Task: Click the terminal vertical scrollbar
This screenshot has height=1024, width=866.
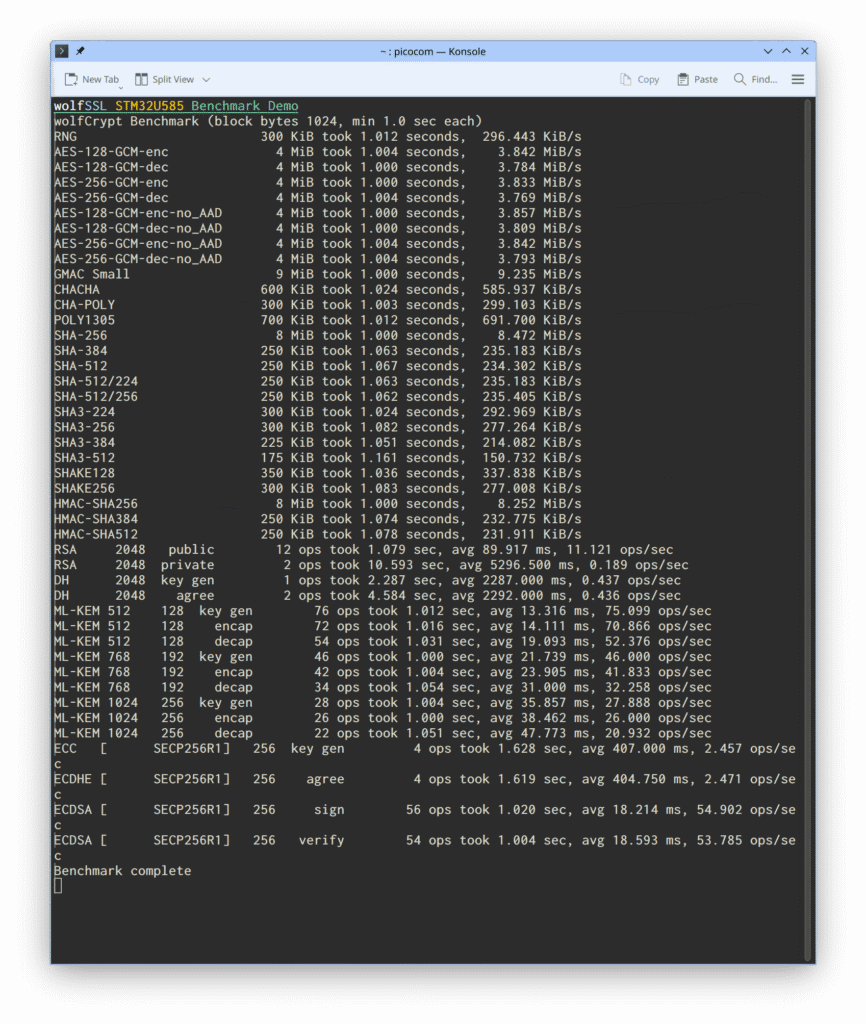Action: click(807, 500)
